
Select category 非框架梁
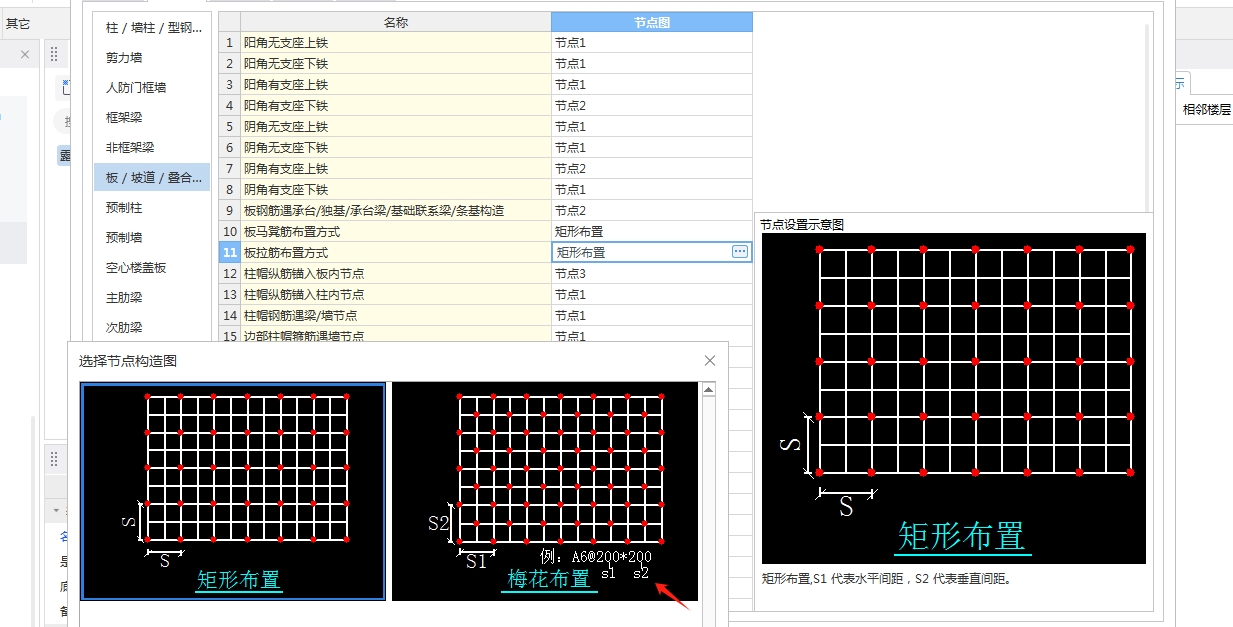153,148
